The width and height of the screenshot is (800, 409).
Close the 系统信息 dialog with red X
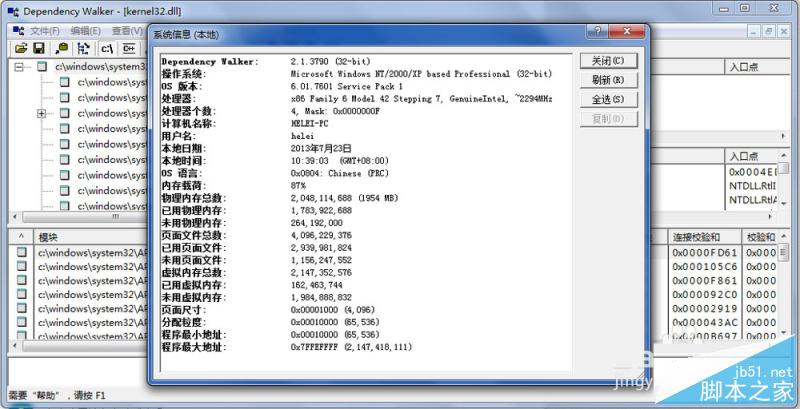click(x=628, y=32)
